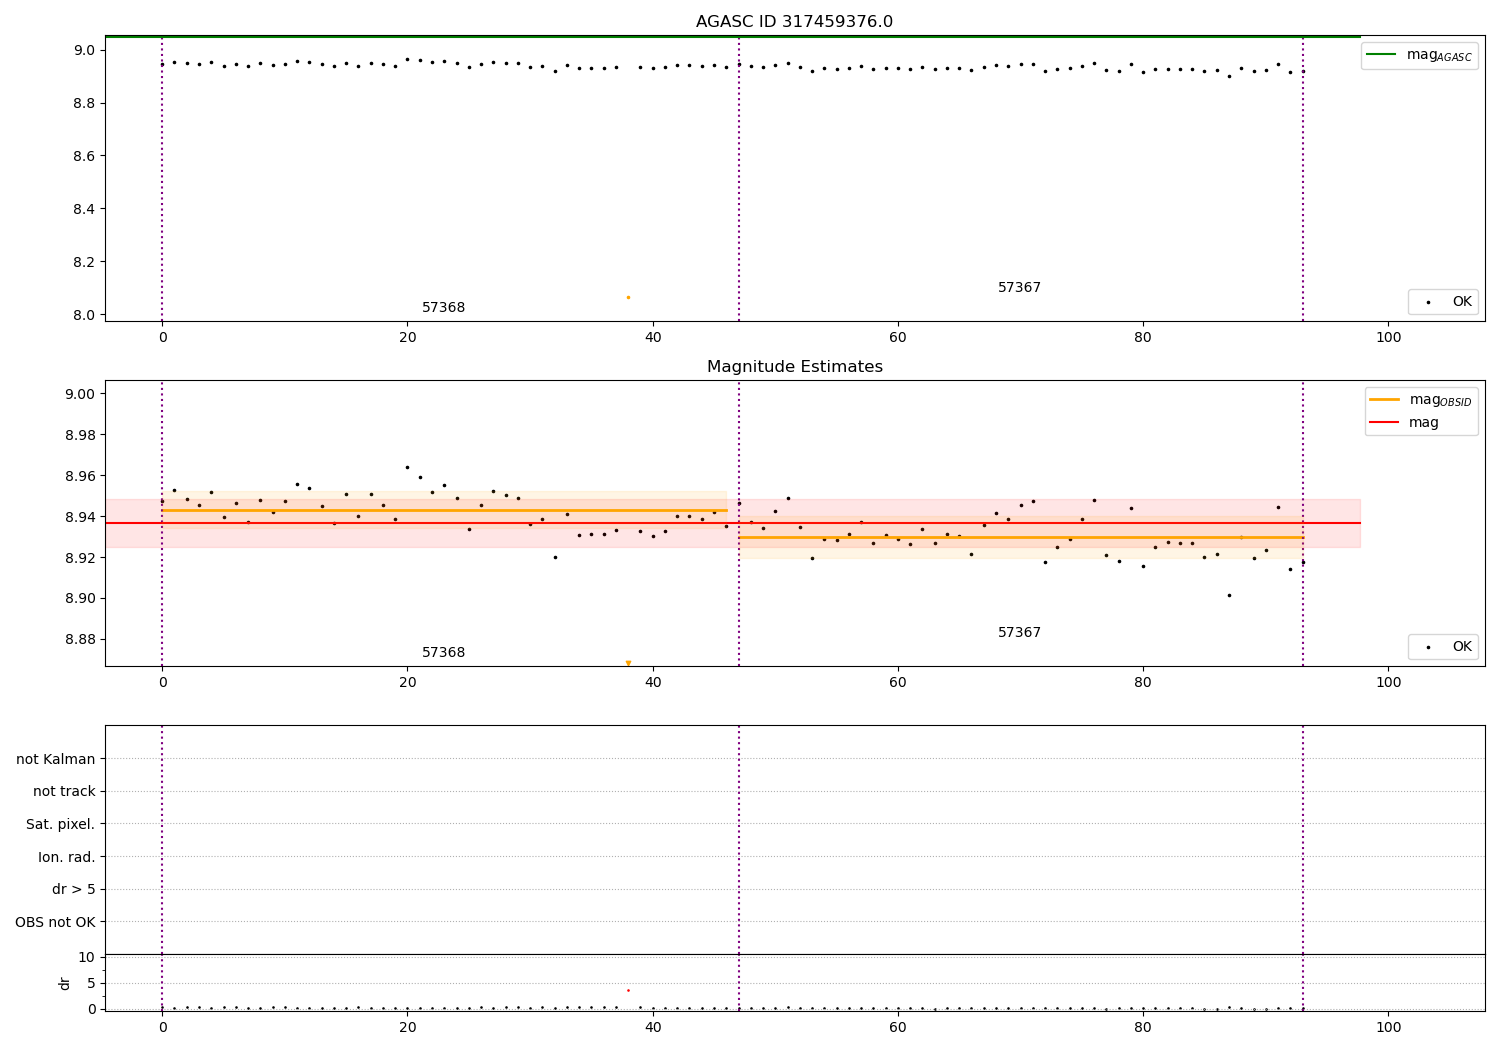
Task: Click the 'OBS not OK' axis label
Action: [56, 922]
